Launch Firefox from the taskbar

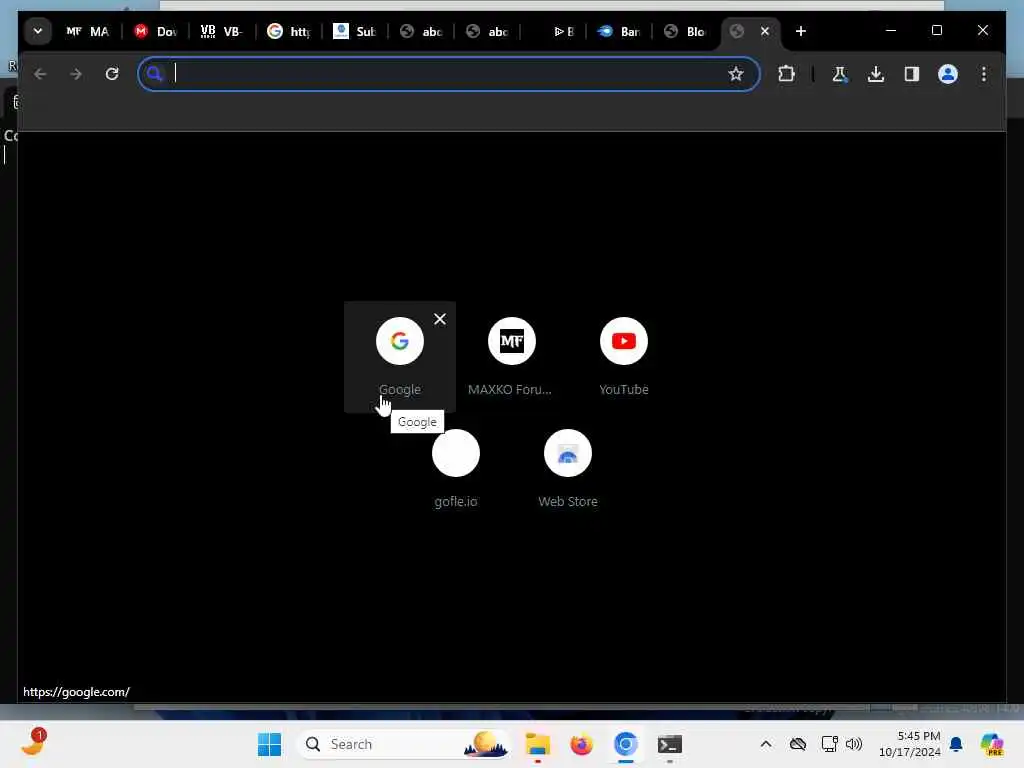pyautogui.click(x=581, y=744)
